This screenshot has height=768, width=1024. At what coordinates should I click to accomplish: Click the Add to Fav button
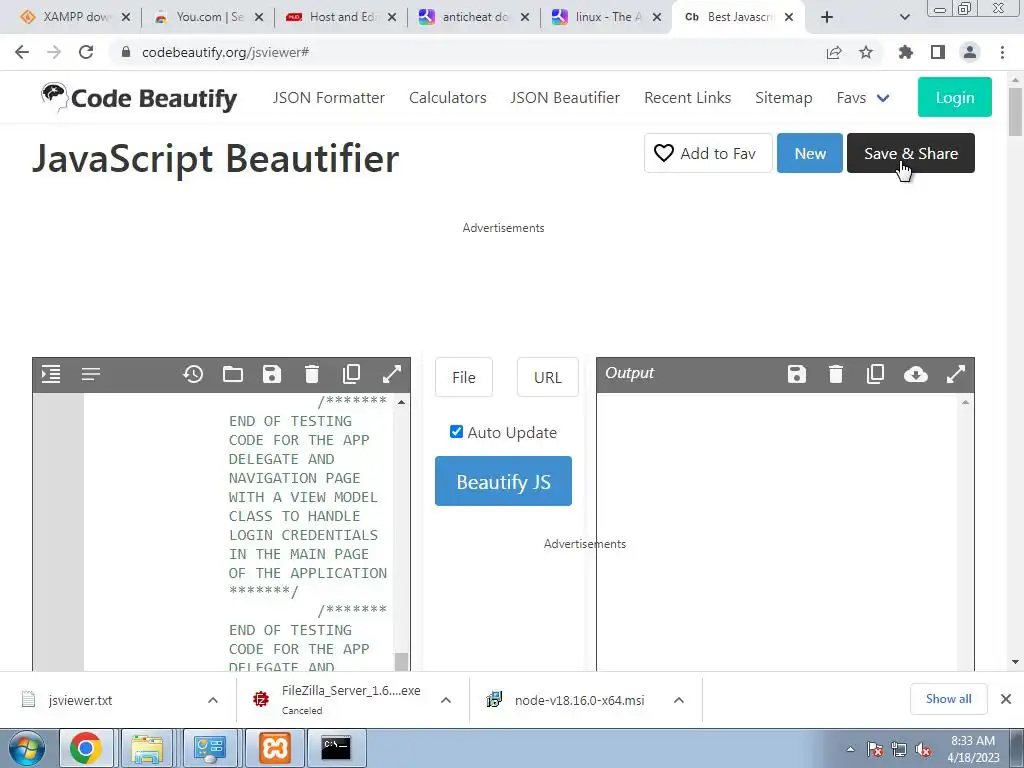(708, 153)
